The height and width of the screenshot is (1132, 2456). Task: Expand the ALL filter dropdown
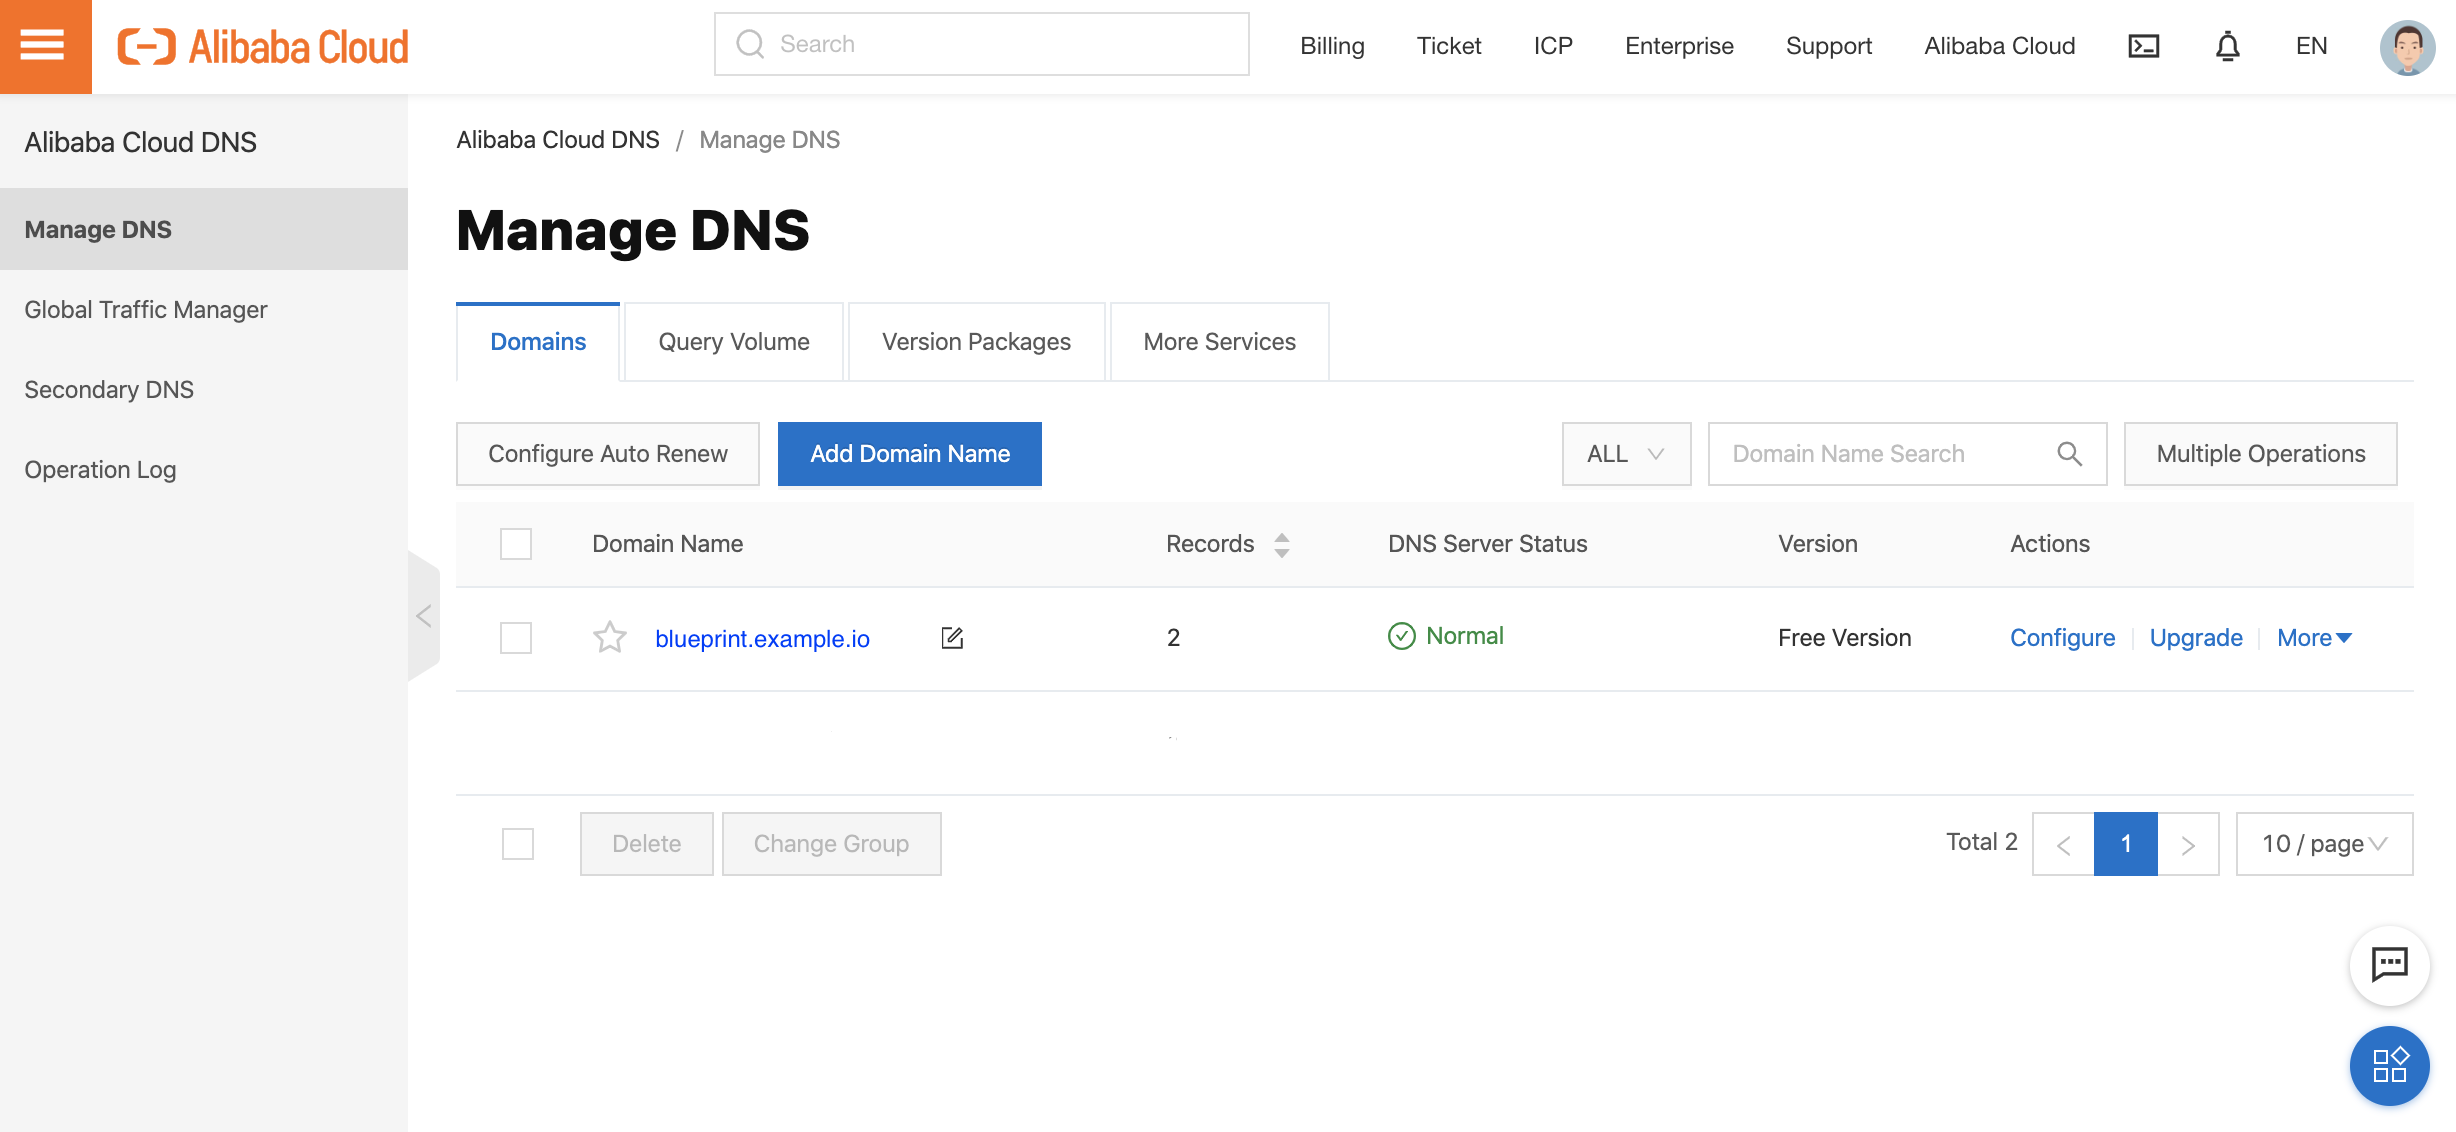1626,454
